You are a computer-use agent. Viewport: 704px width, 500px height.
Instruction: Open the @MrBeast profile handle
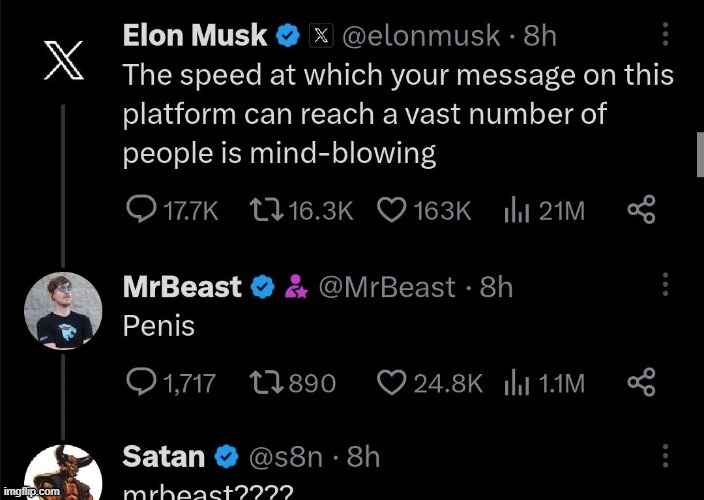387,287
